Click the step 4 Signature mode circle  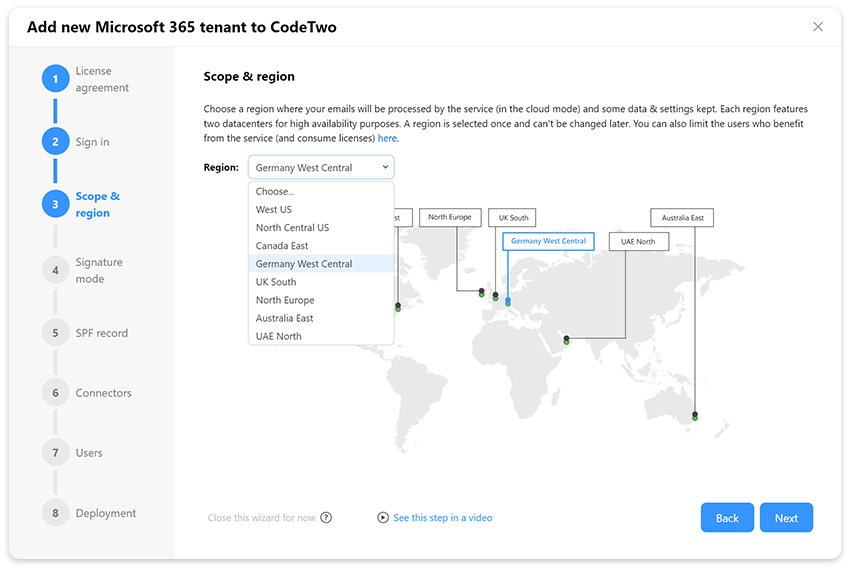pos(55,270)
